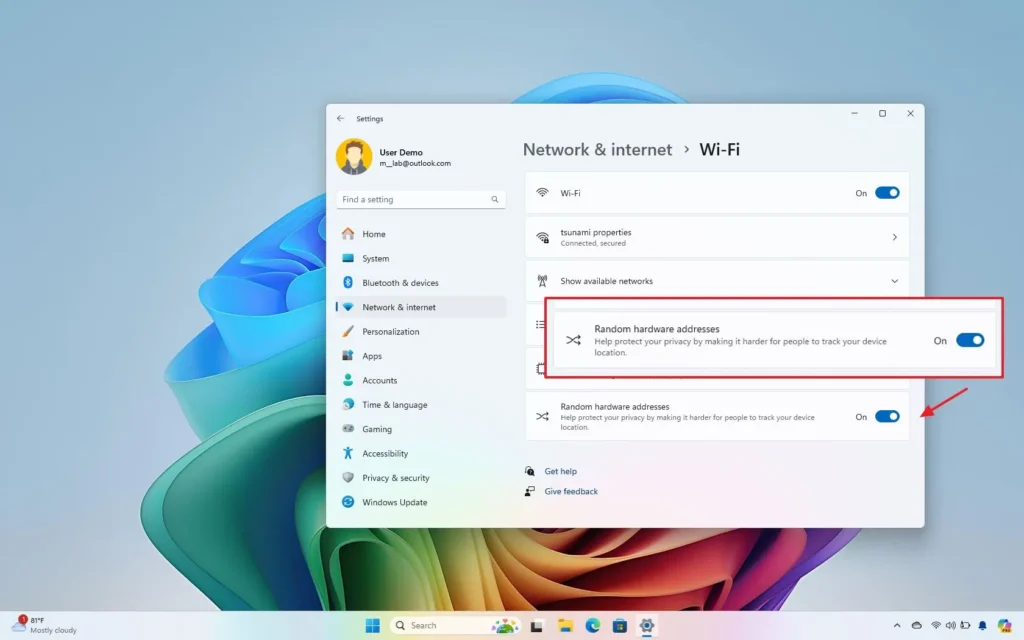The height and width of the screenshot is (640, 1024).
Task: Turn off the Wi-Fi toggle switch
Action: click(x=887, y=193)
